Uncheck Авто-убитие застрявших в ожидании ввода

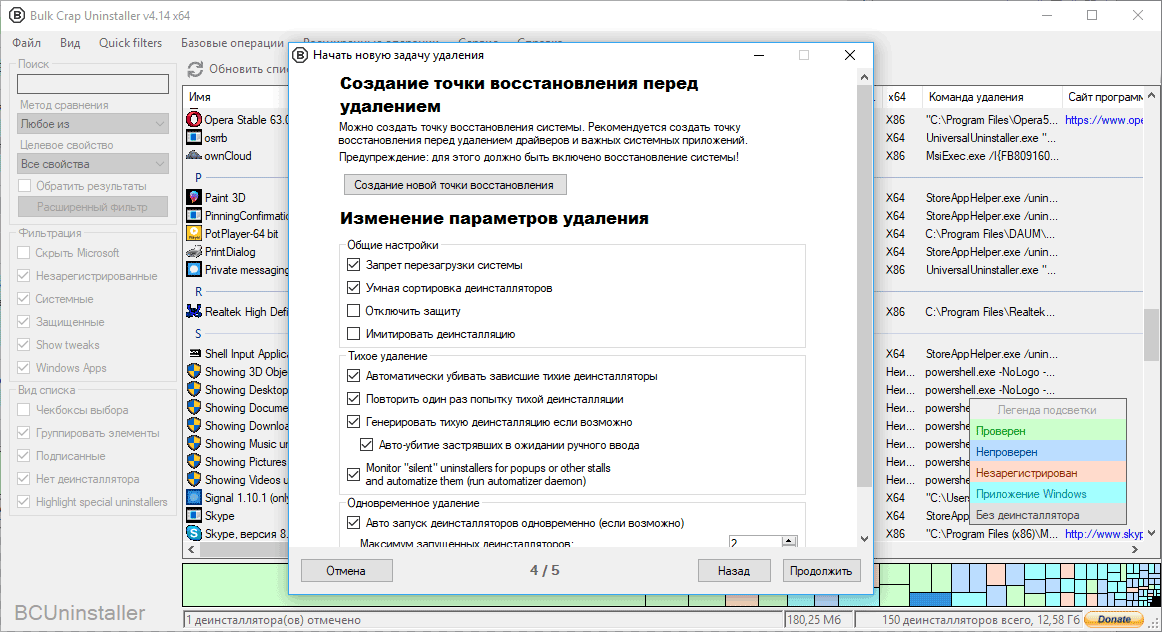366,445
